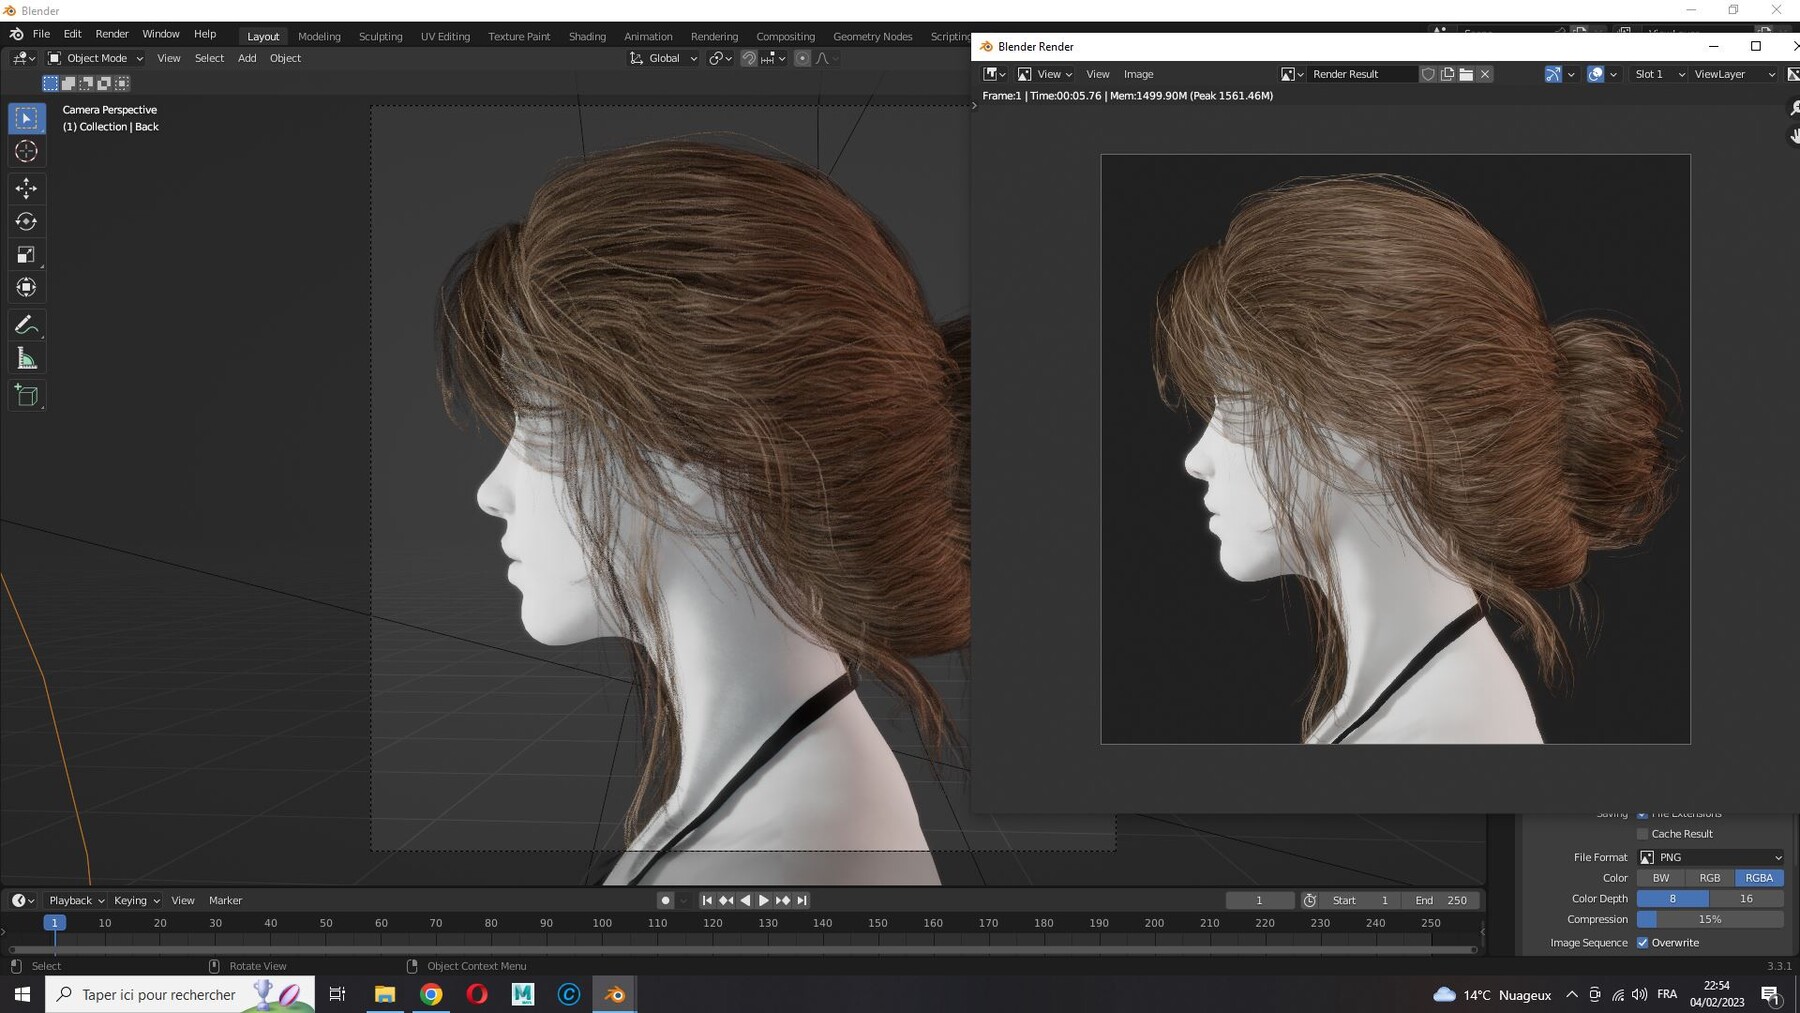1800x1013 pixels.
Task: Open the Add menu in viewport header
Action: tap(247, 58)
